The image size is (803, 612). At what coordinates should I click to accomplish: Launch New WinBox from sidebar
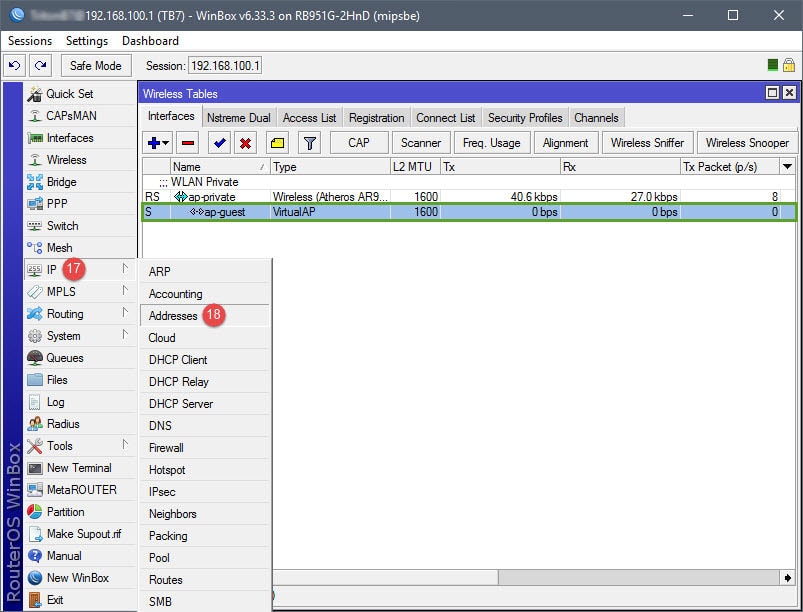[80, 578]
